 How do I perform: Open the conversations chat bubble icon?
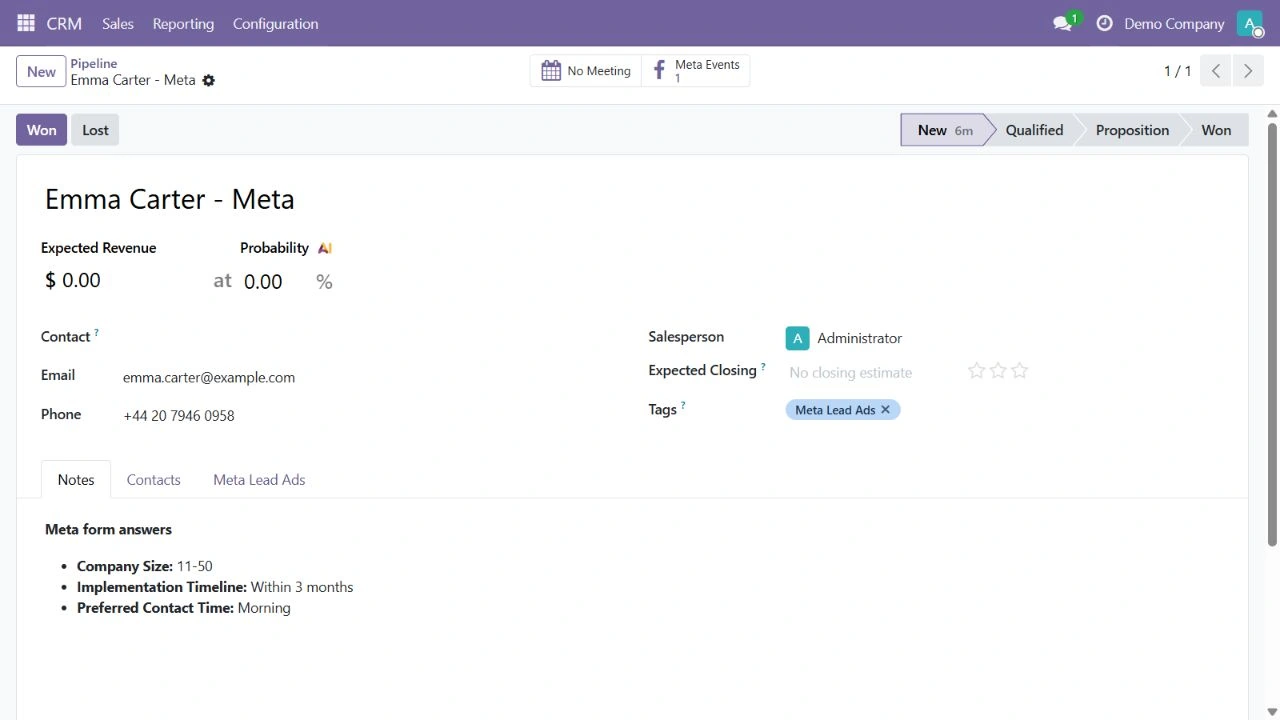point(1062,23)
